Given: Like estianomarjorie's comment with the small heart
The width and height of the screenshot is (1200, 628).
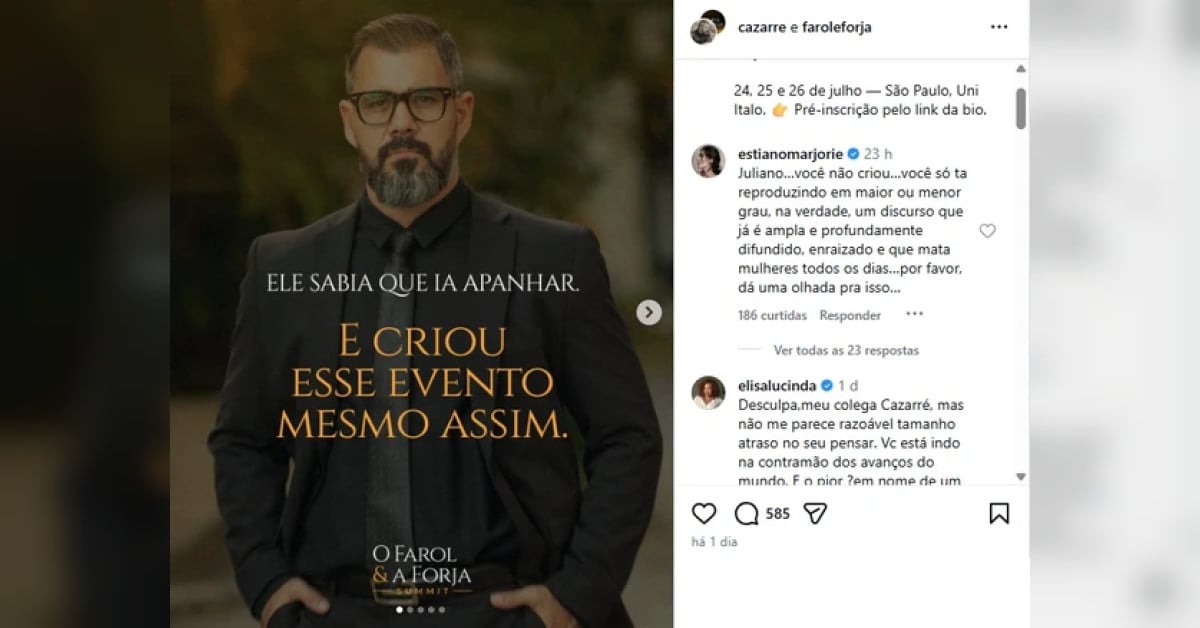Looking at the screenshot, I should 987,231.
